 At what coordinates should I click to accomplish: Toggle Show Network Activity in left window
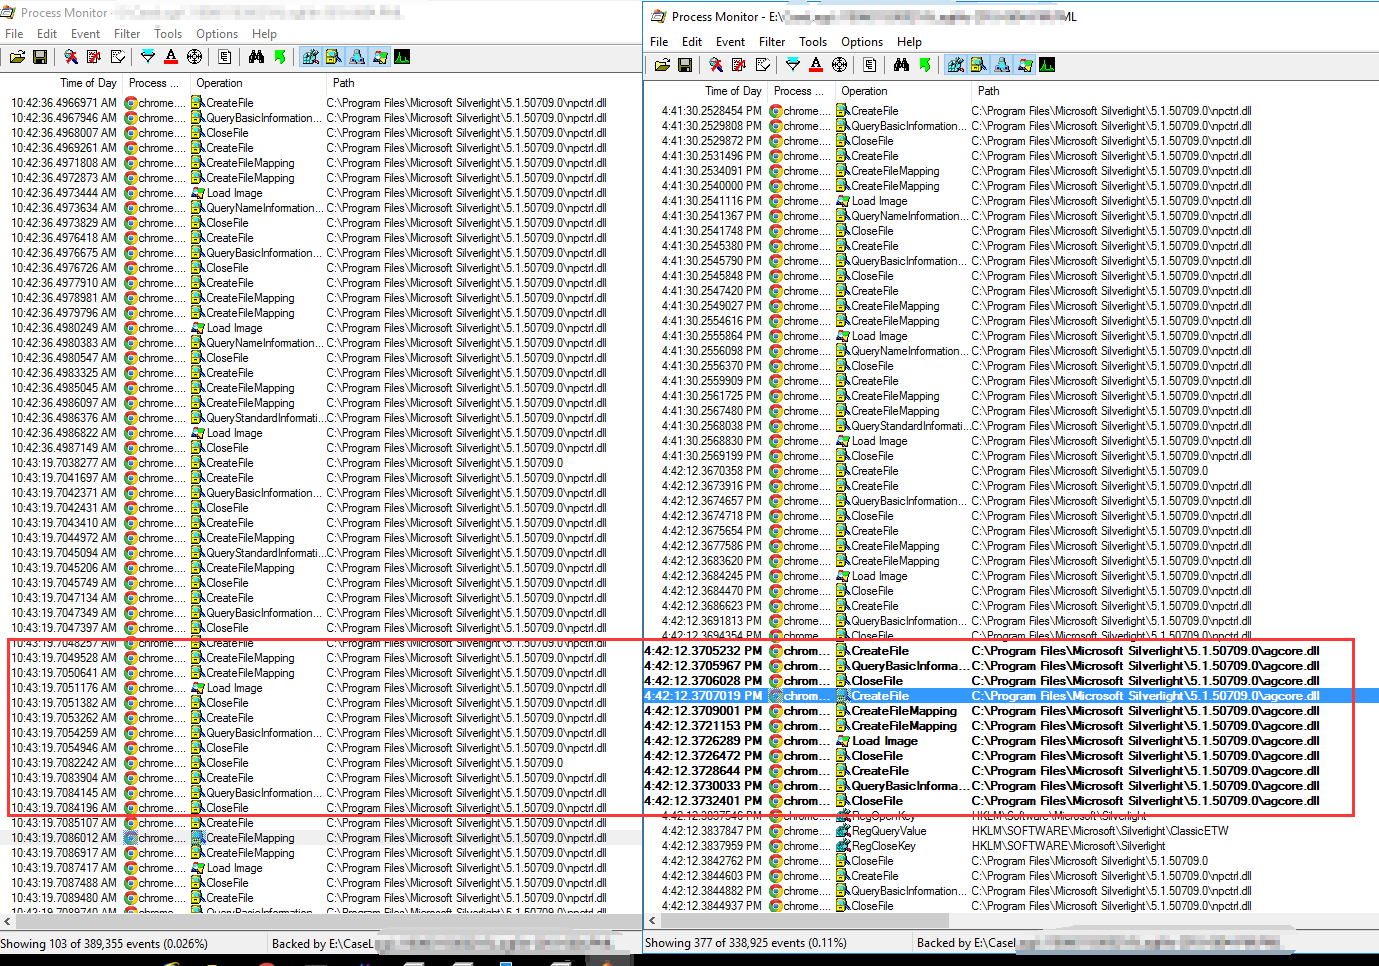357,57
